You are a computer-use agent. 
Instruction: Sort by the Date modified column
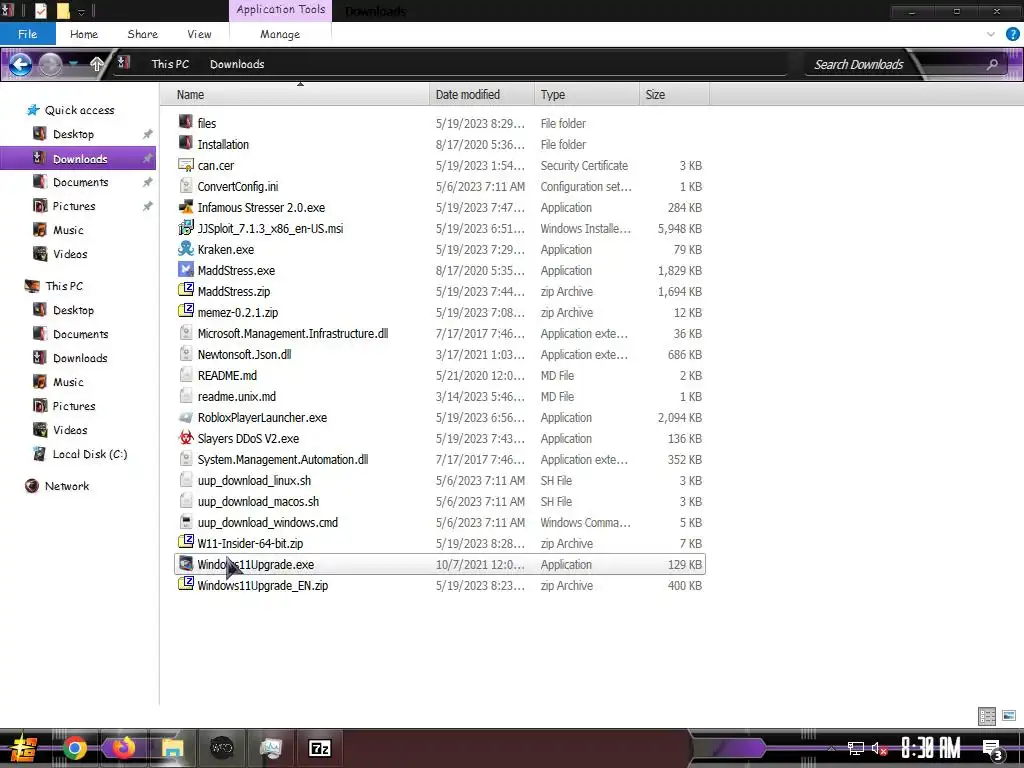[481, 95]
